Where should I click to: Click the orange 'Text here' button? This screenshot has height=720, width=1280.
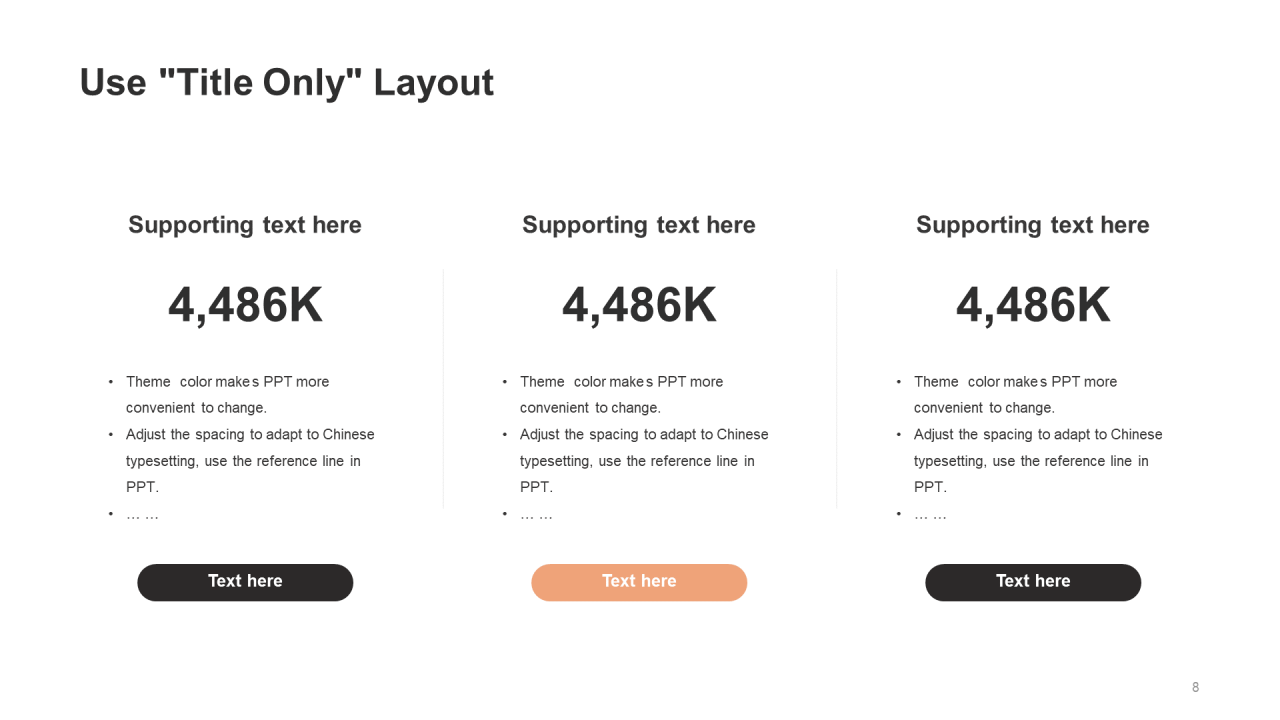pyautogui.click(x=639, y=582)
